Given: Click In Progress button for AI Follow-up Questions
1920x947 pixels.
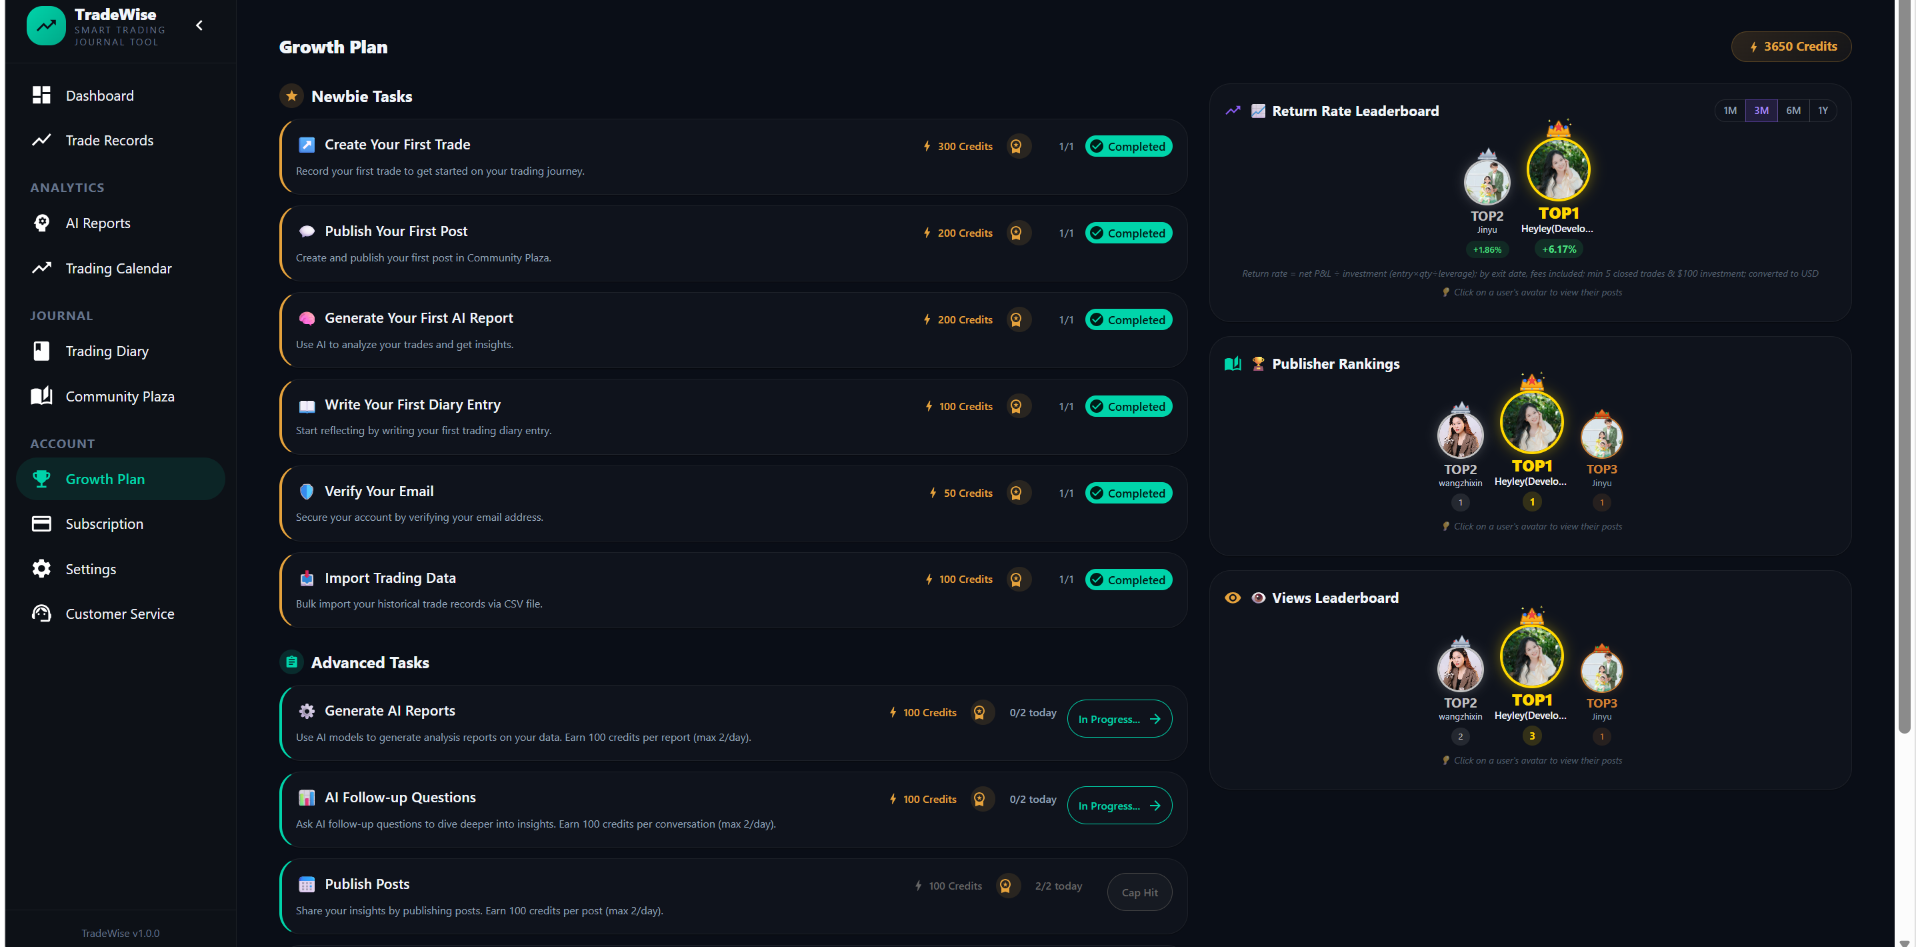Looking at the screenshot, I should pyautogui.click(x=1119, y=806).
